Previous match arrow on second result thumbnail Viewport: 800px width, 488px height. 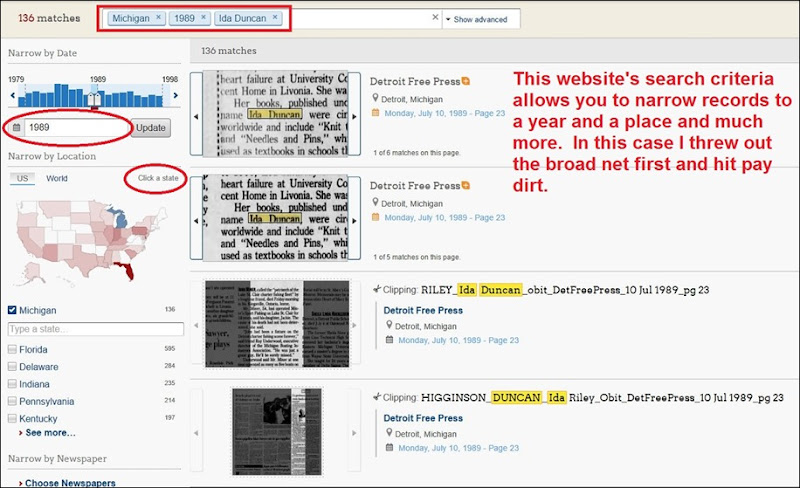pyautogui.click(x=196, y=221)
